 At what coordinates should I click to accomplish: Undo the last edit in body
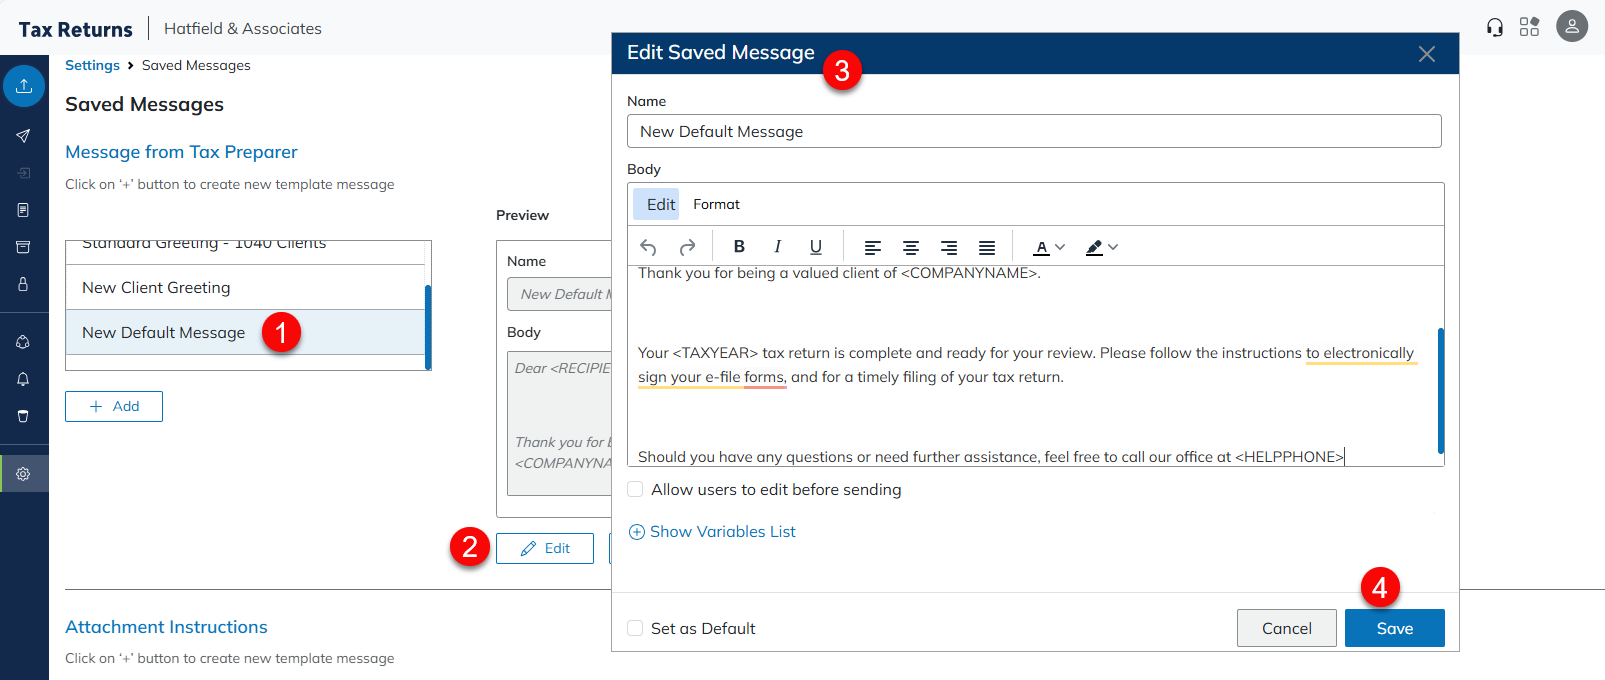click(x=648, y=247)
